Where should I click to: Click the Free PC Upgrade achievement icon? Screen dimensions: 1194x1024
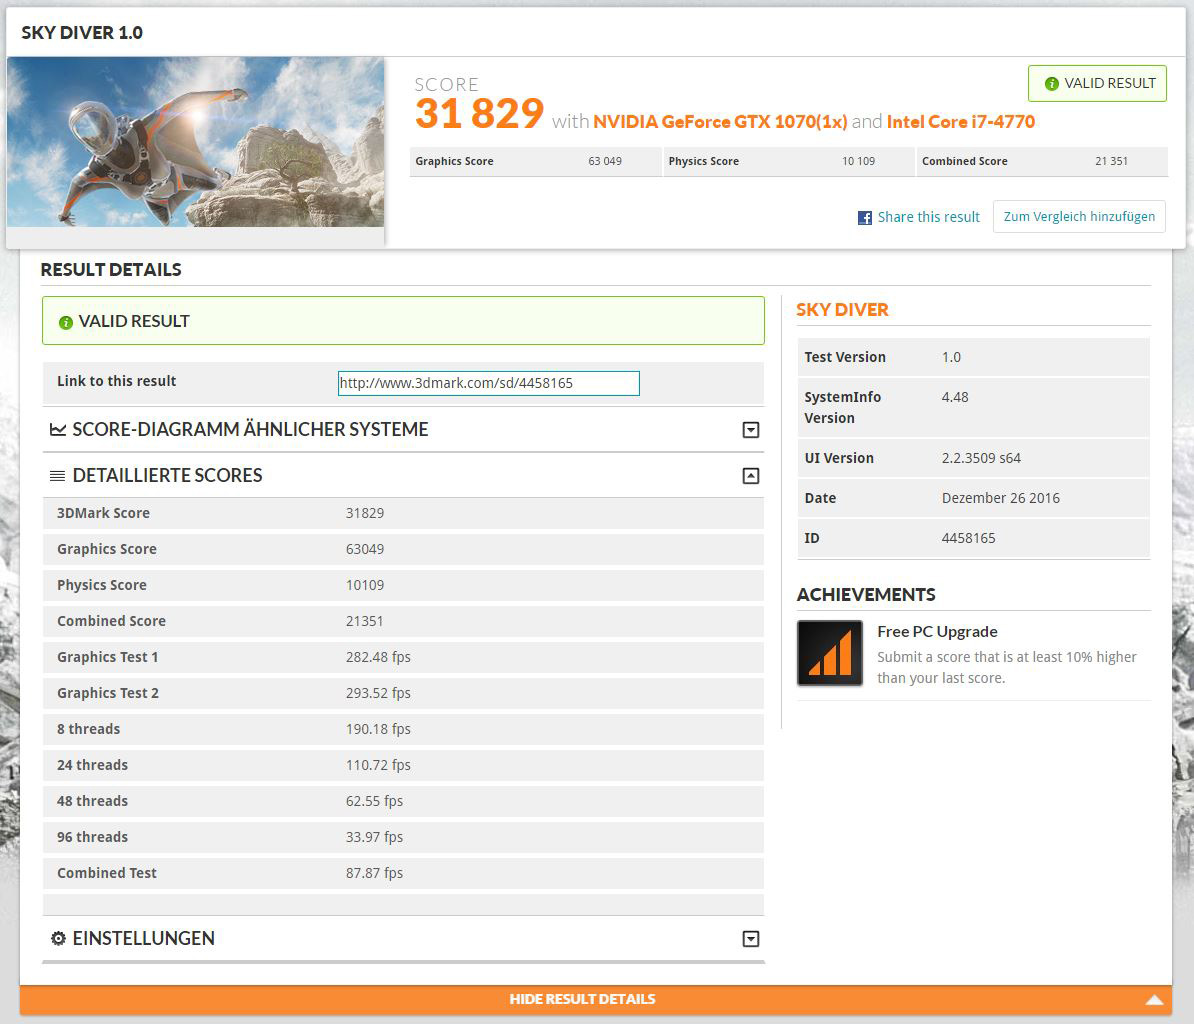pyautogui.click(x=830, y=653)
